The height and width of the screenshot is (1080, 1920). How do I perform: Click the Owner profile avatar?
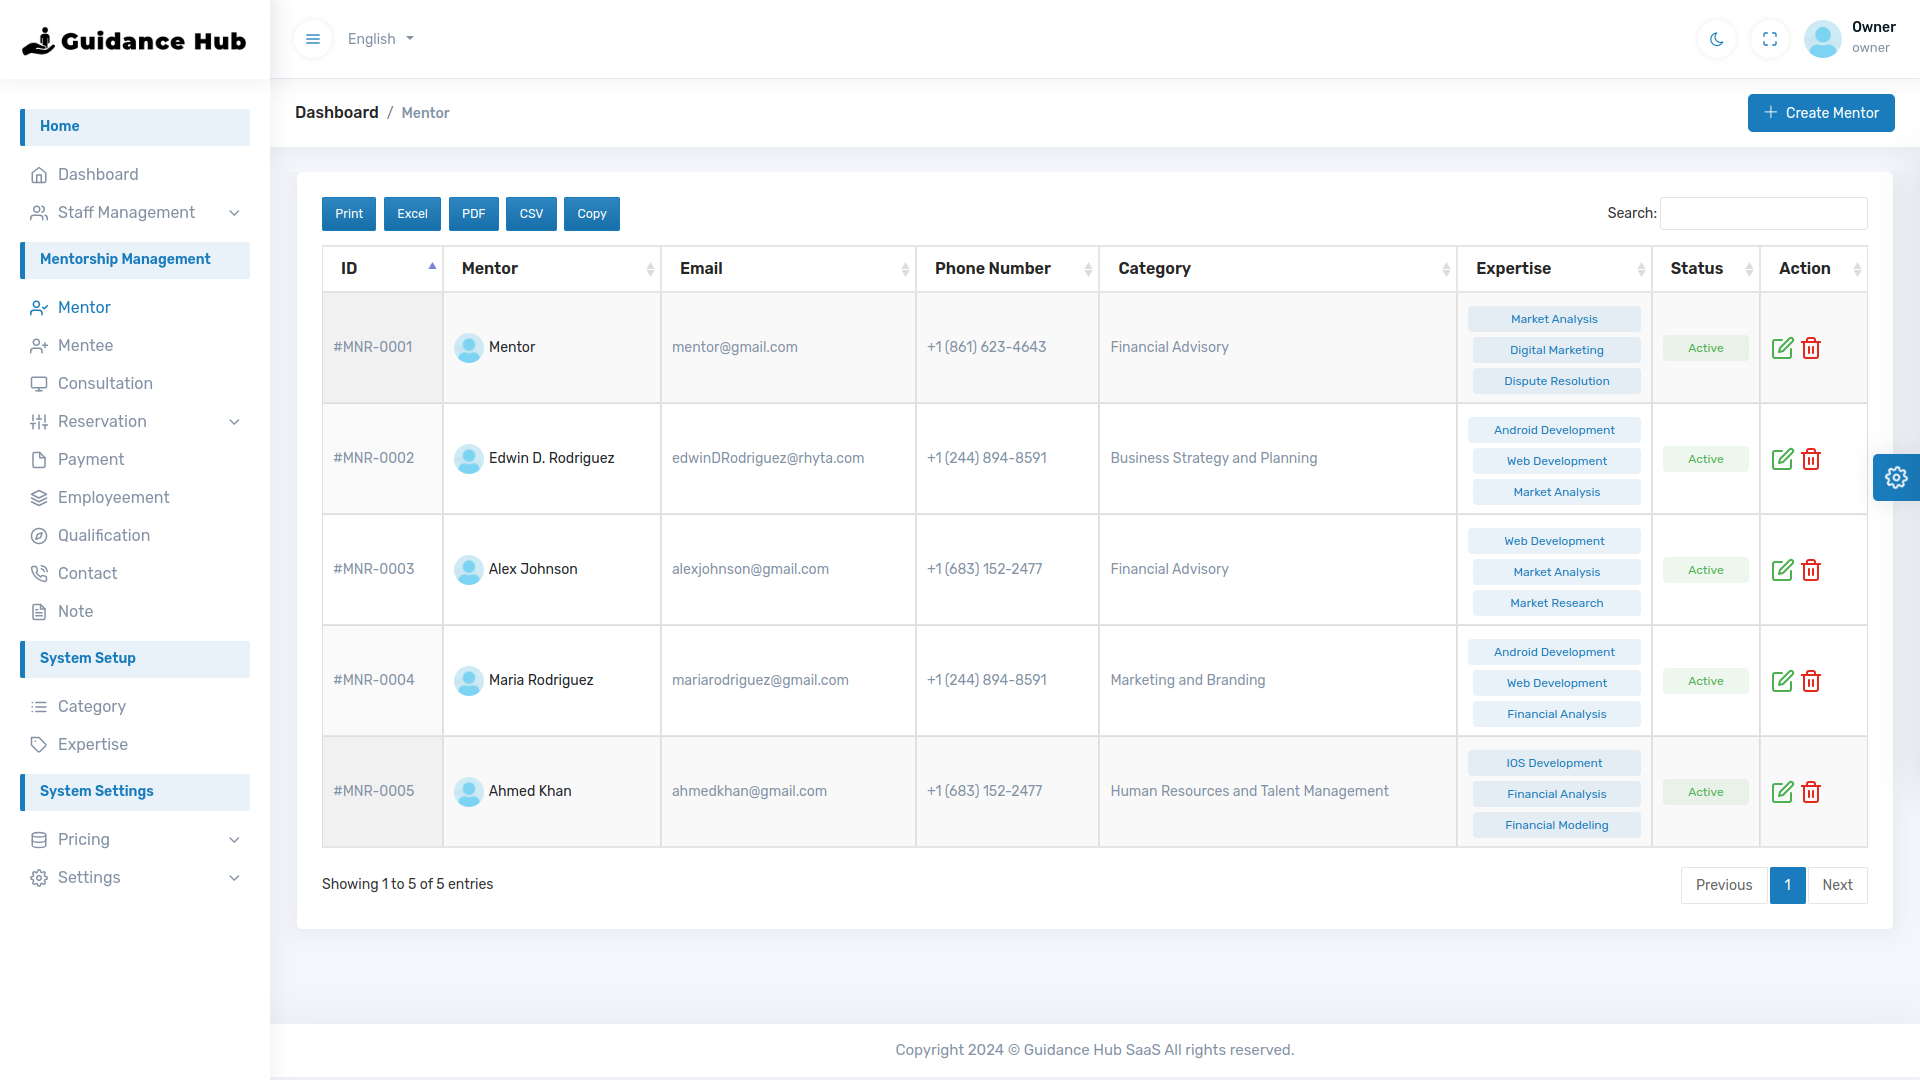[1822, 39]
